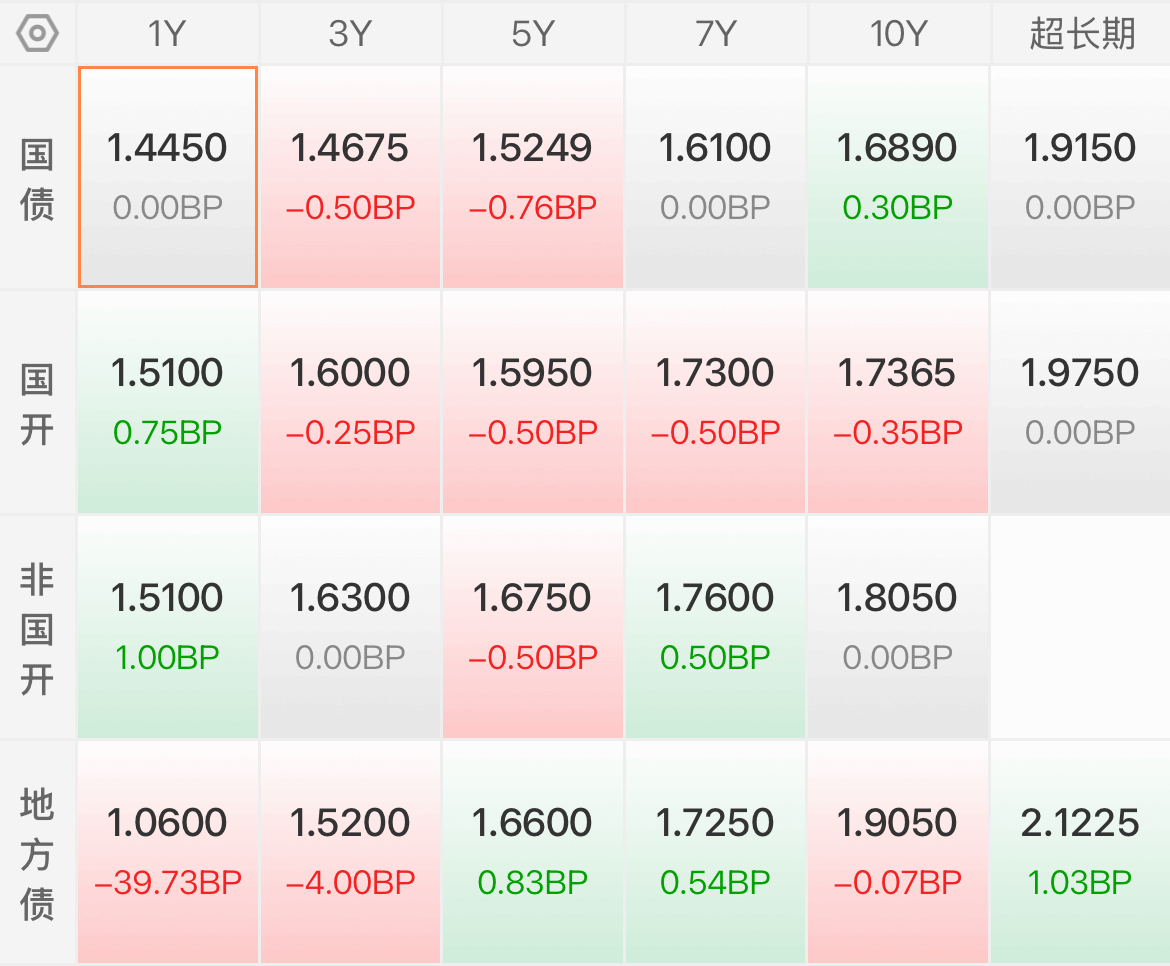The width and height of the screenshot is (1170, 966).
Task: Open 国债 7Y cell showing 1.6100
Action: click(x=715, y=177)
